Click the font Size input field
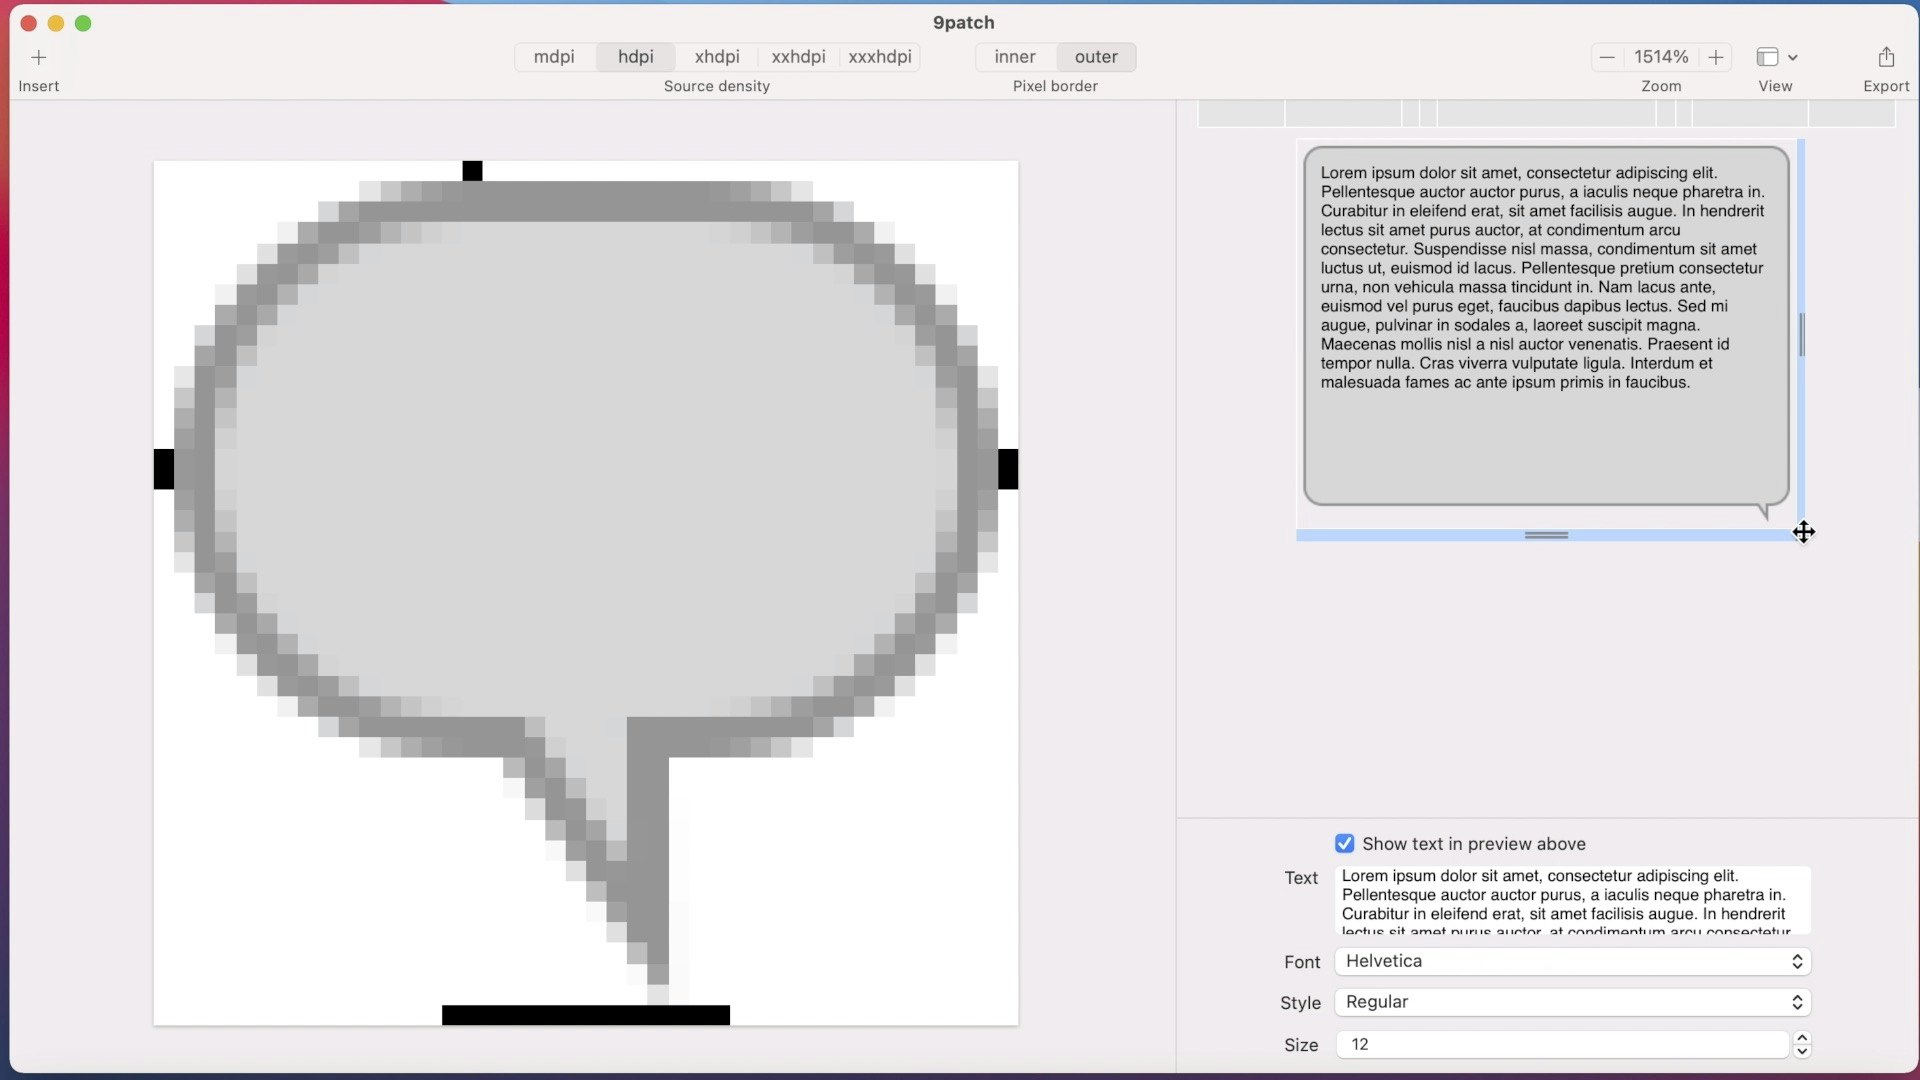The height and width of the screenshot is (1080, 1920). 1560,1044
